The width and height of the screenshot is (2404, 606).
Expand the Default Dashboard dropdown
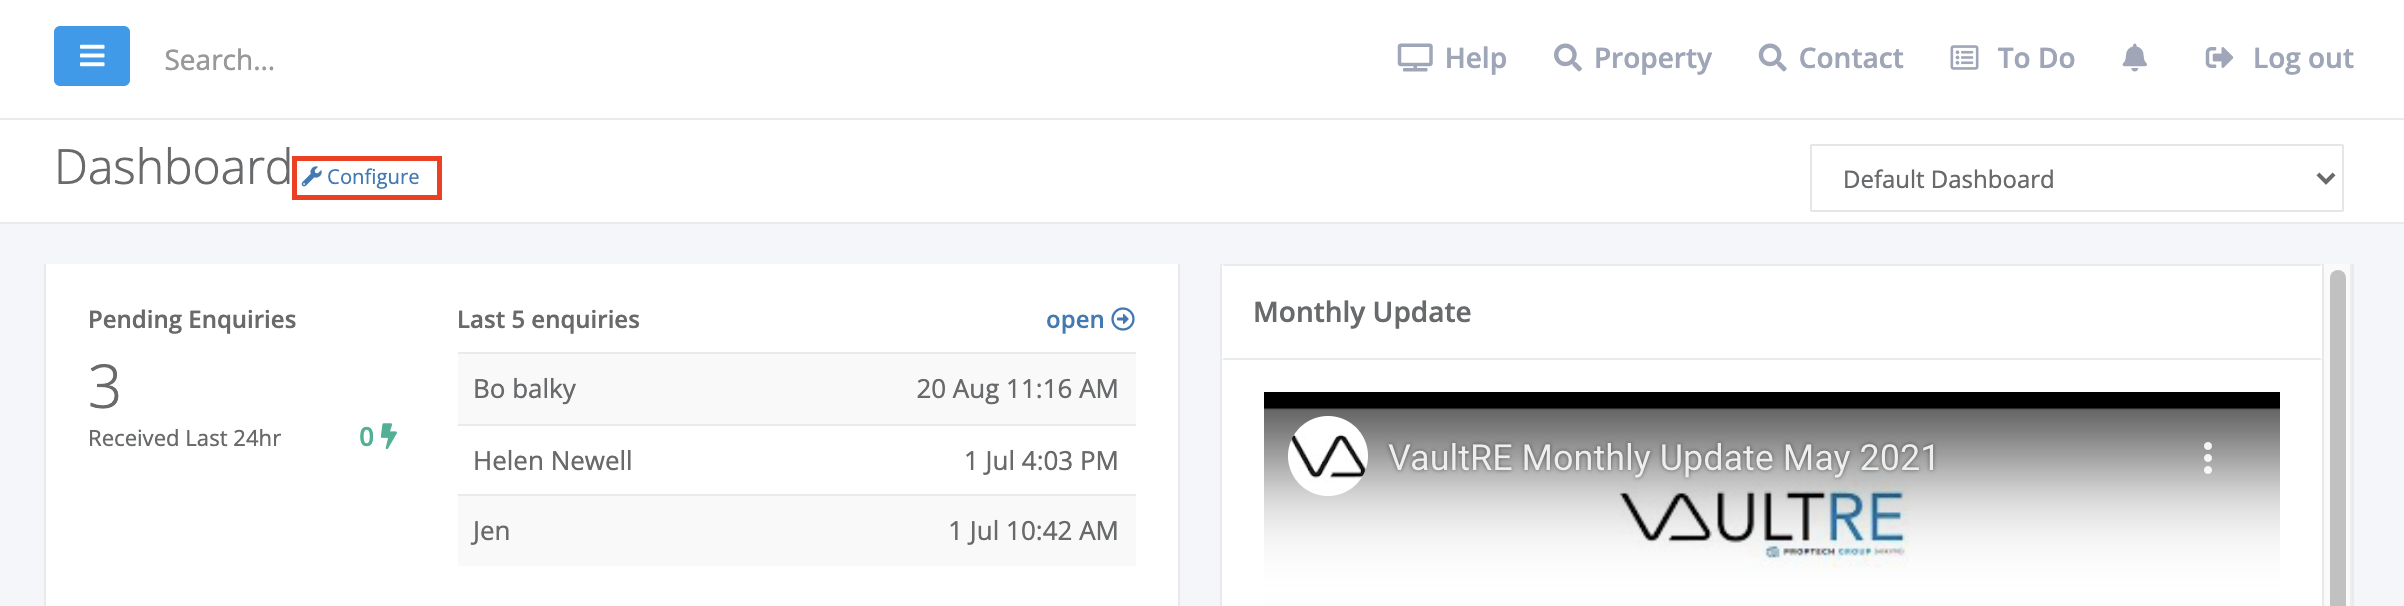pos(2076,178)
